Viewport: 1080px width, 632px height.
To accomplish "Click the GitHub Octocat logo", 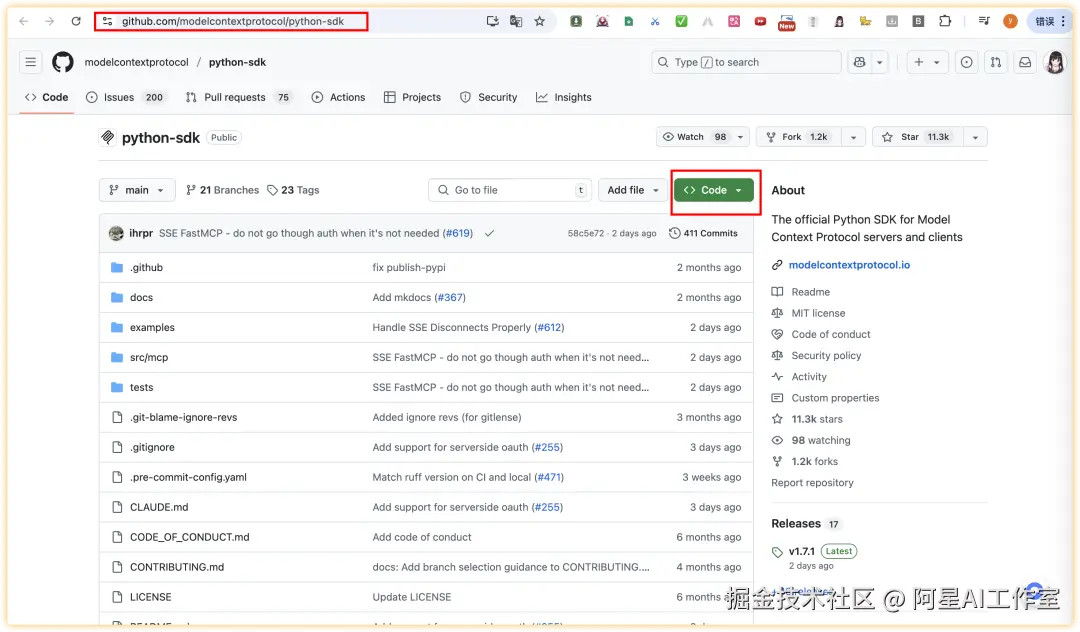I will 63,62.
